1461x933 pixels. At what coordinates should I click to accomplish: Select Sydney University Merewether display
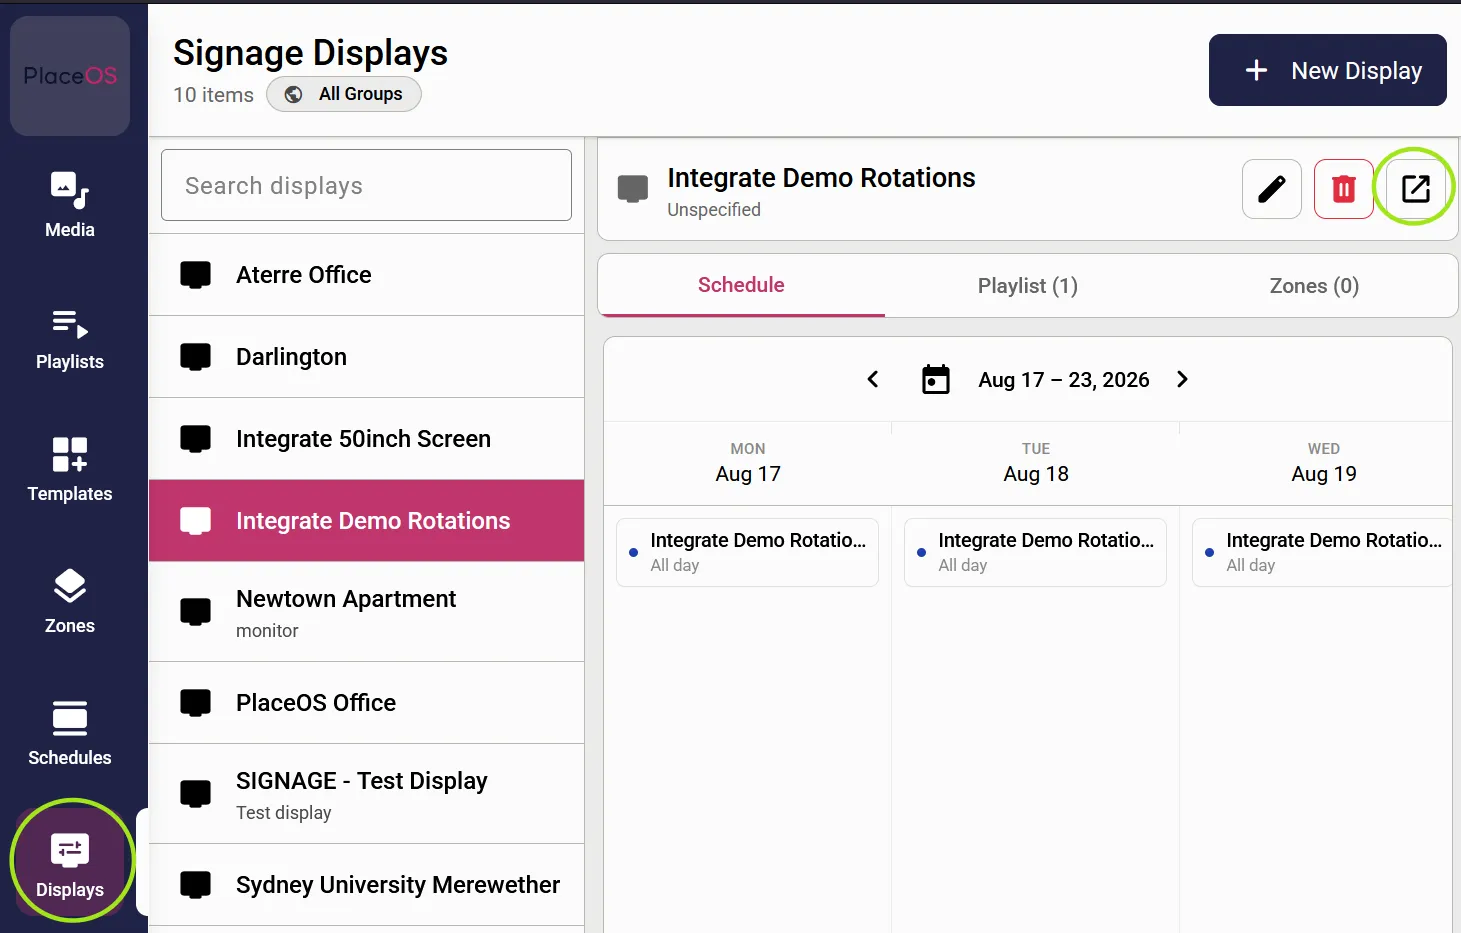point(366,885)
